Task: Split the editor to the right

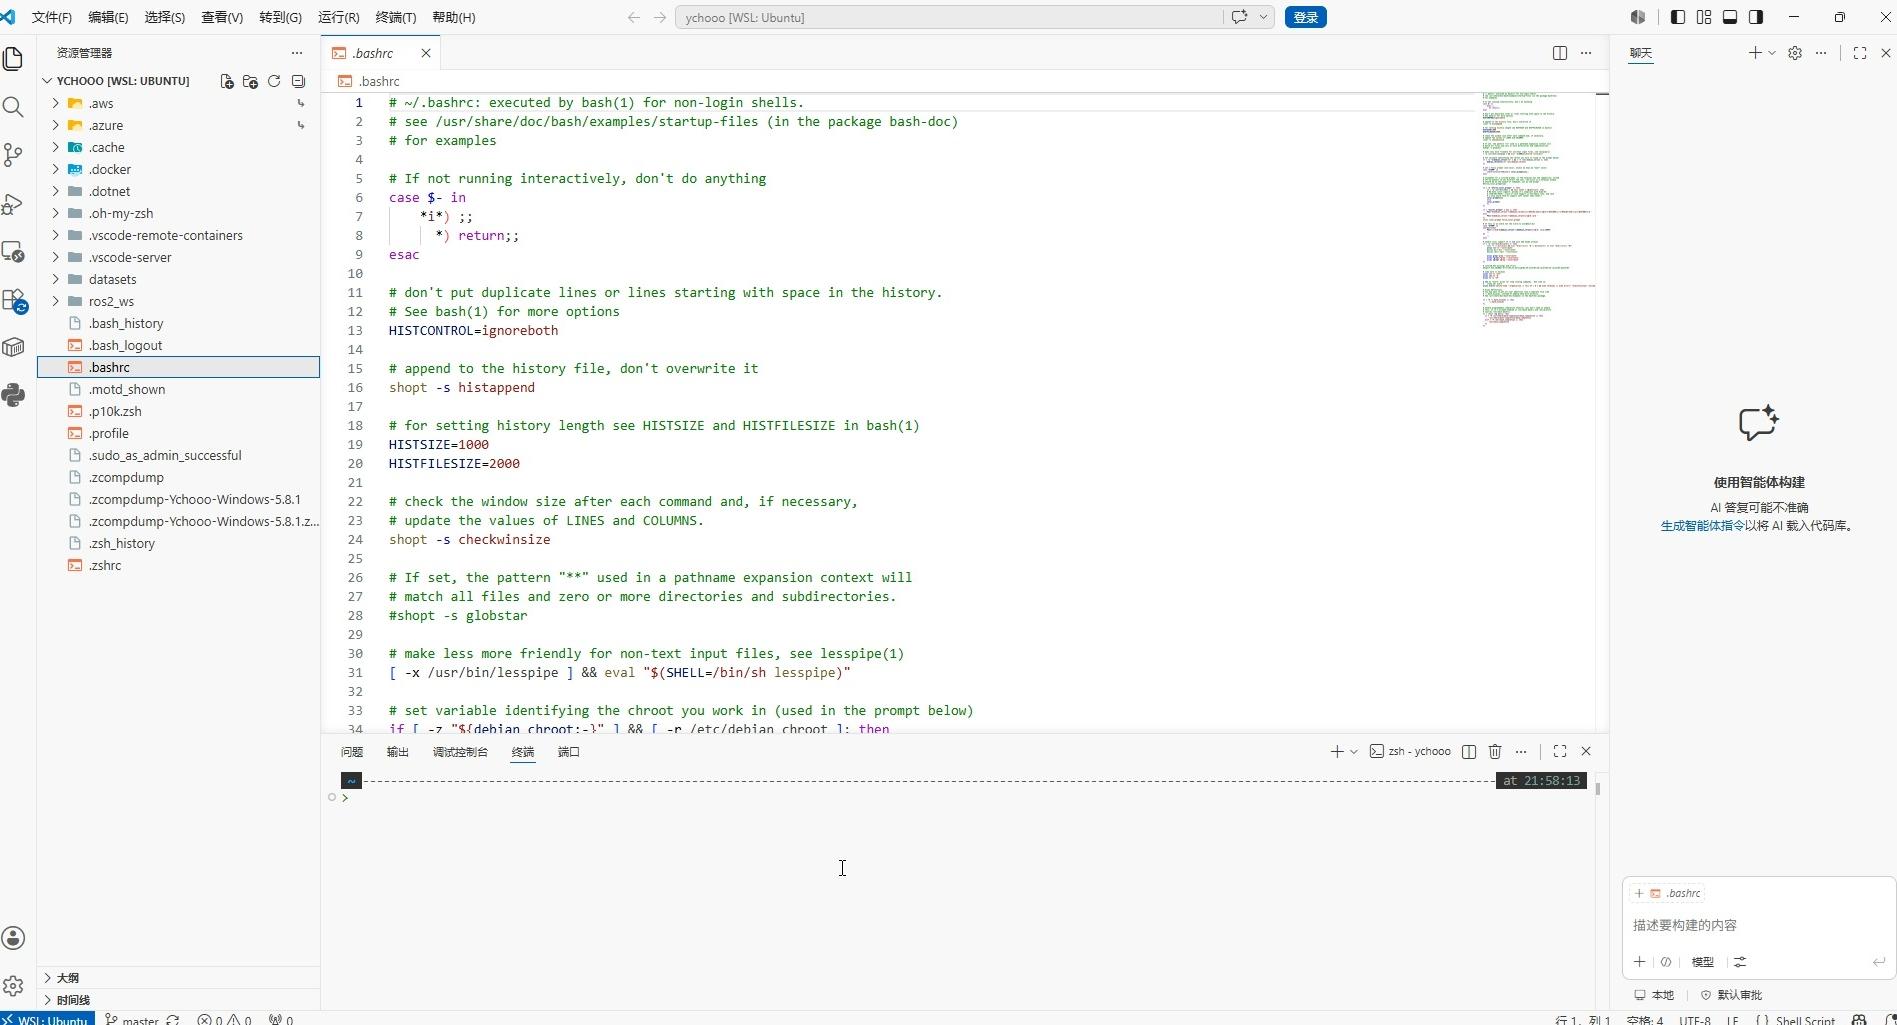Action: [x=1560, y=53]
